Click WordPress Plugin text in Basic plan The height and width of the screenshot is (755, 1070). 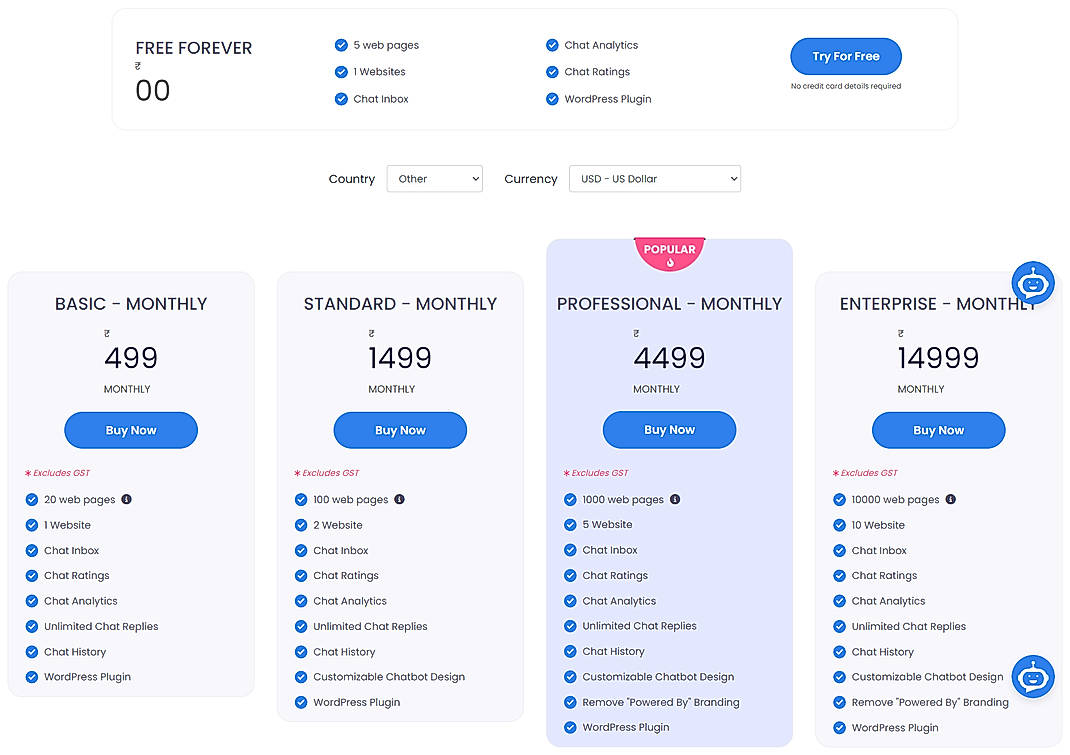click(x=87, y=677)
